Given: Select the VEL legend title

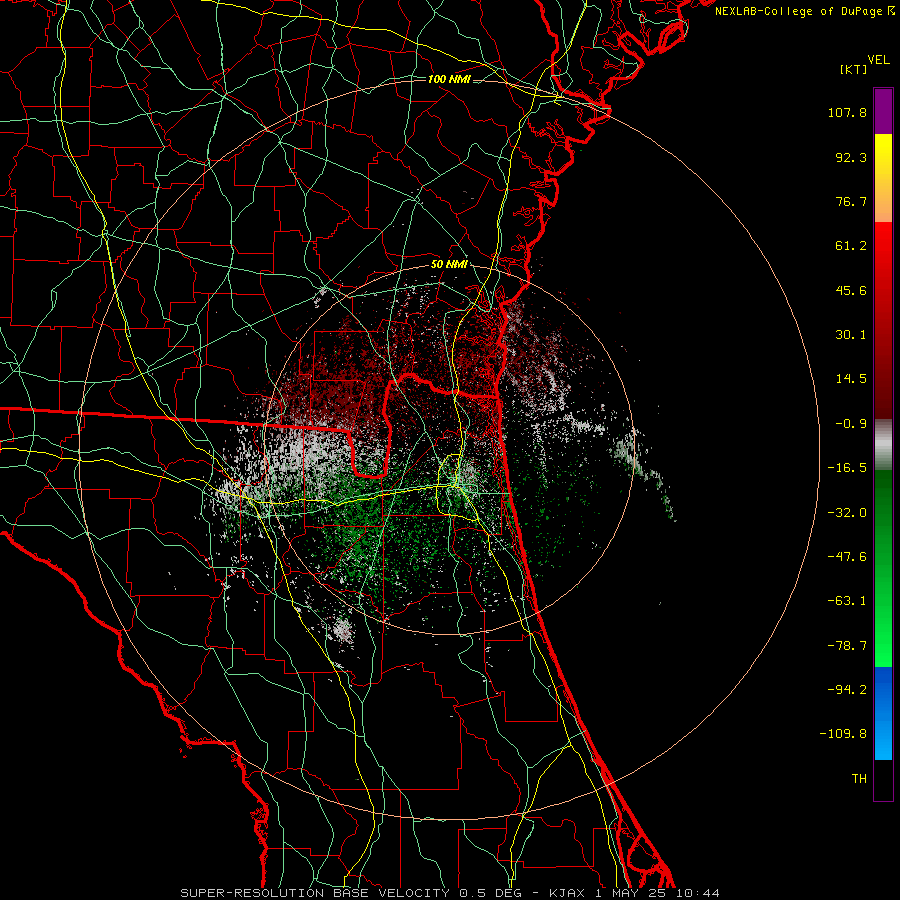Looking at the screenshot, I should pos(878,60).
